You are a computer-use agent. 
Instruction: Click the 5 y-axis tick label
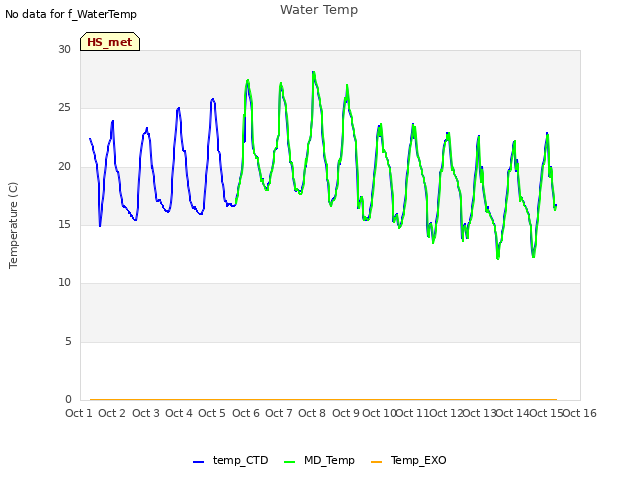(x=68, y=341)
